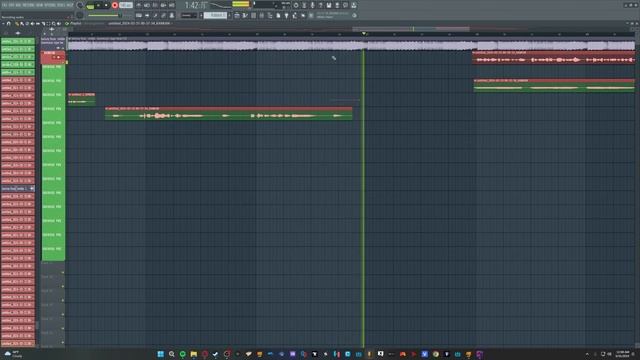Open the Browser view icon
This screenshot has height=360, width=640.
(x=270, y=15)
